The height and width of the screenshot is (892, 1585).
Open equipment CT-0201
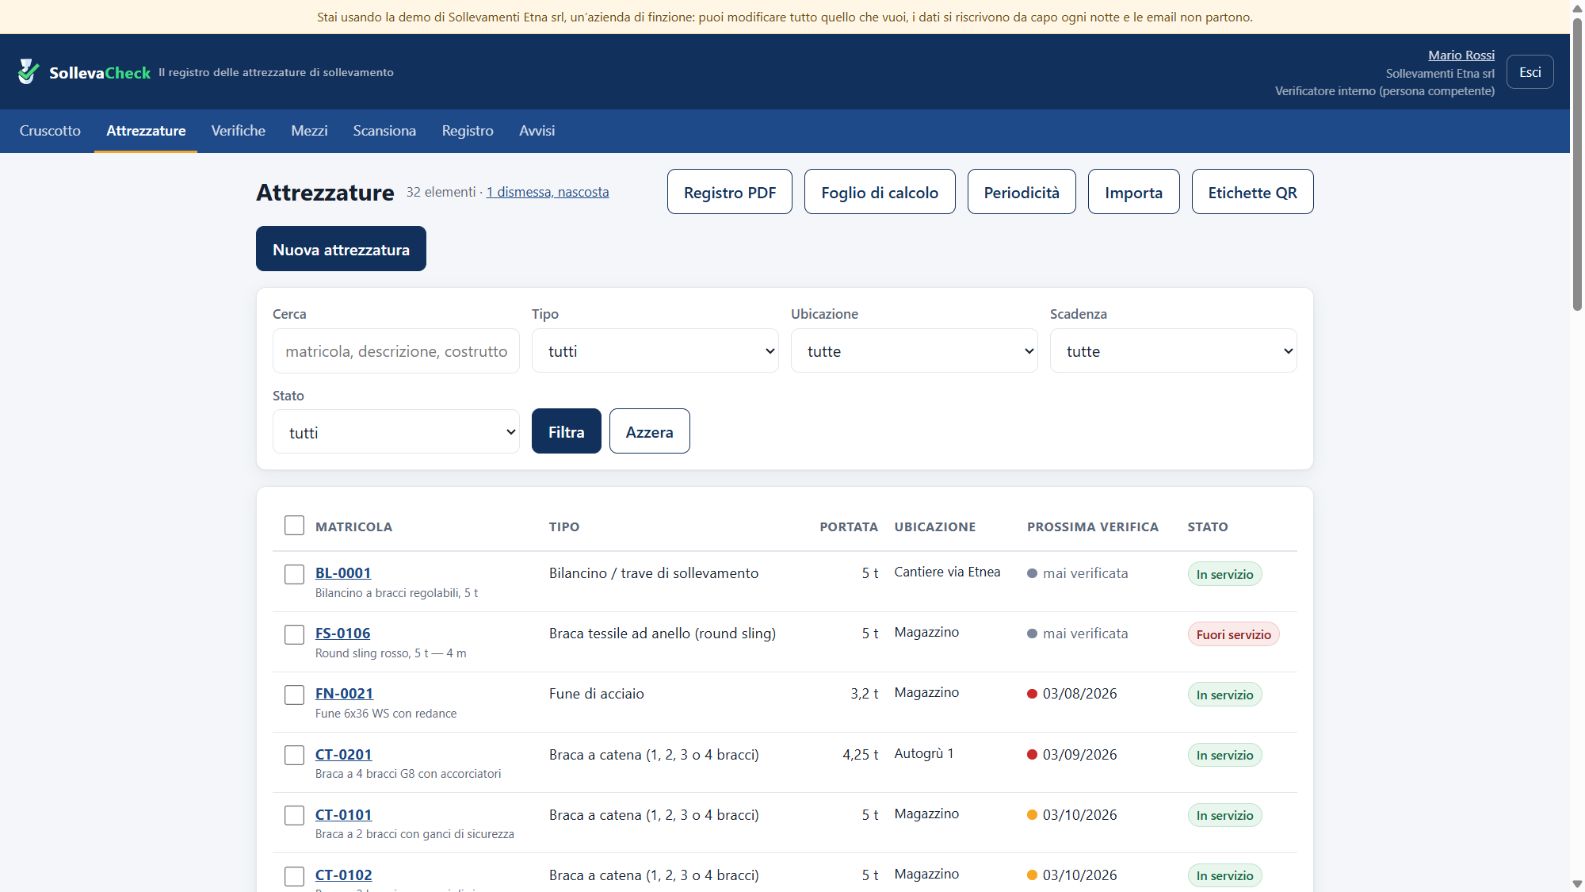click(343, 754)
